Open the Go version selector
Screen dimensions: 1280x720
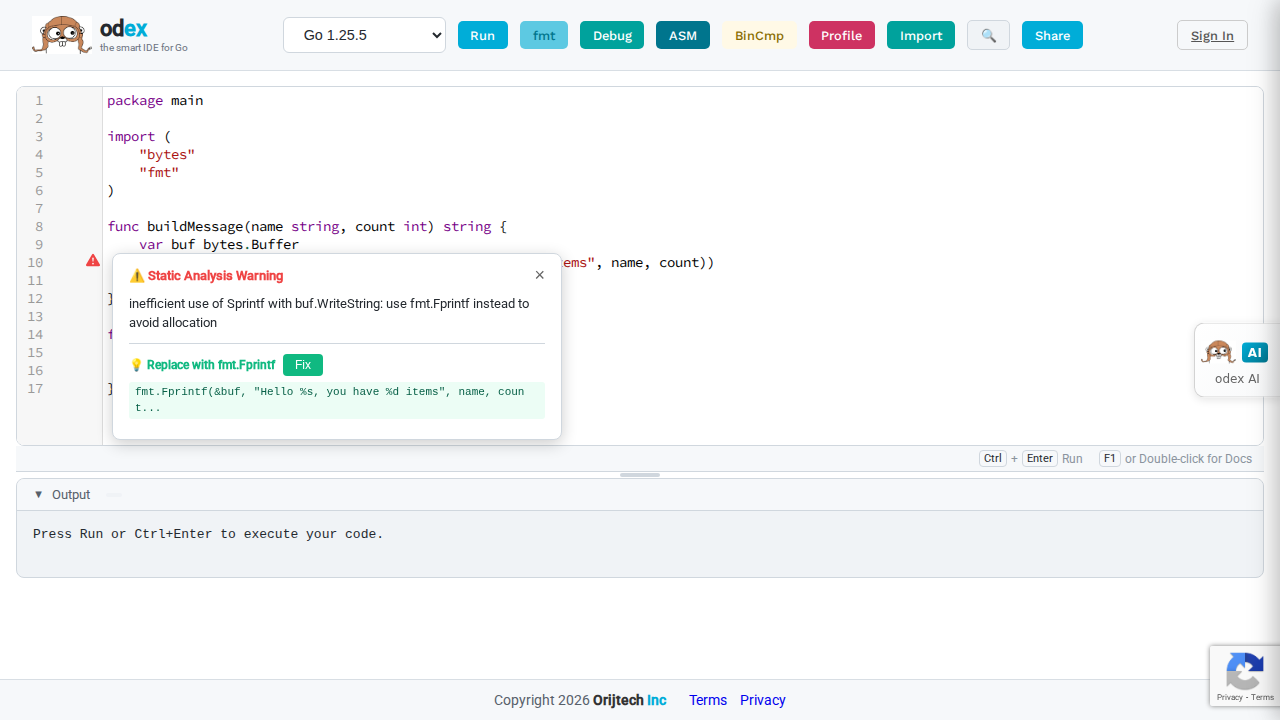(x=364, y=35)
